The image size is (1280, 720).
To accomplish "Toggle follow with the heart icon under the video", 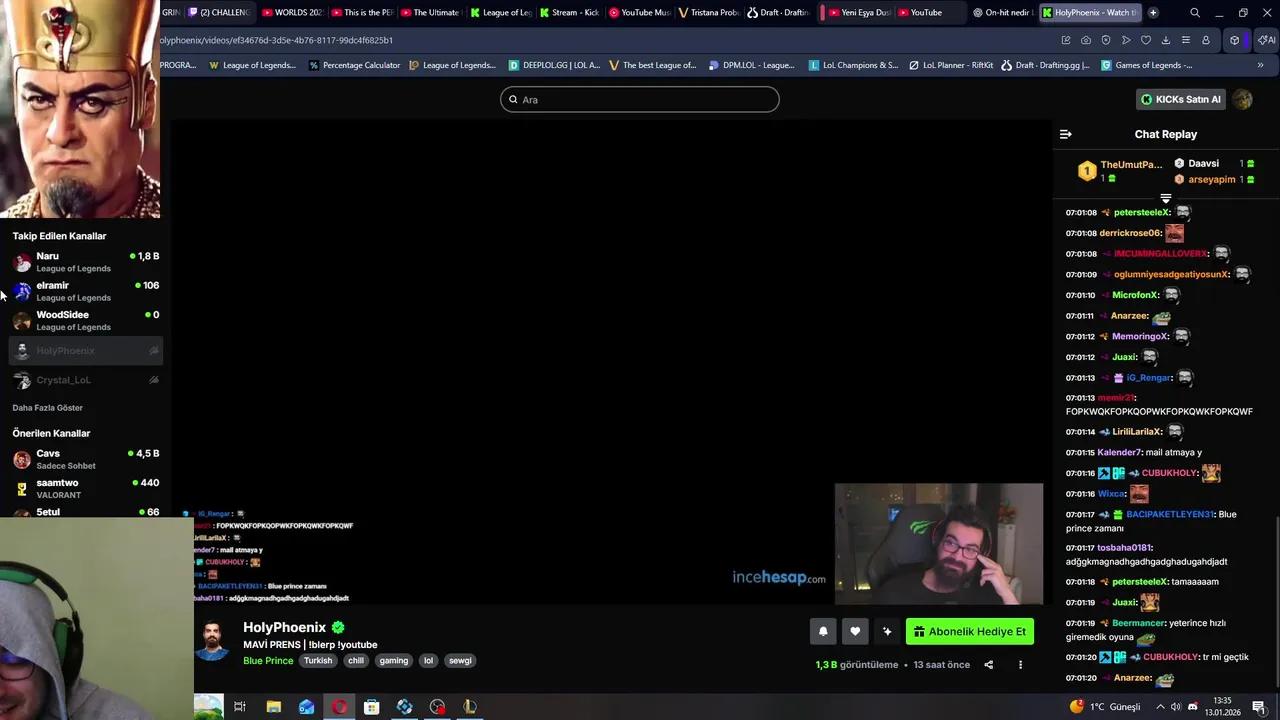I will coord(855,631).
